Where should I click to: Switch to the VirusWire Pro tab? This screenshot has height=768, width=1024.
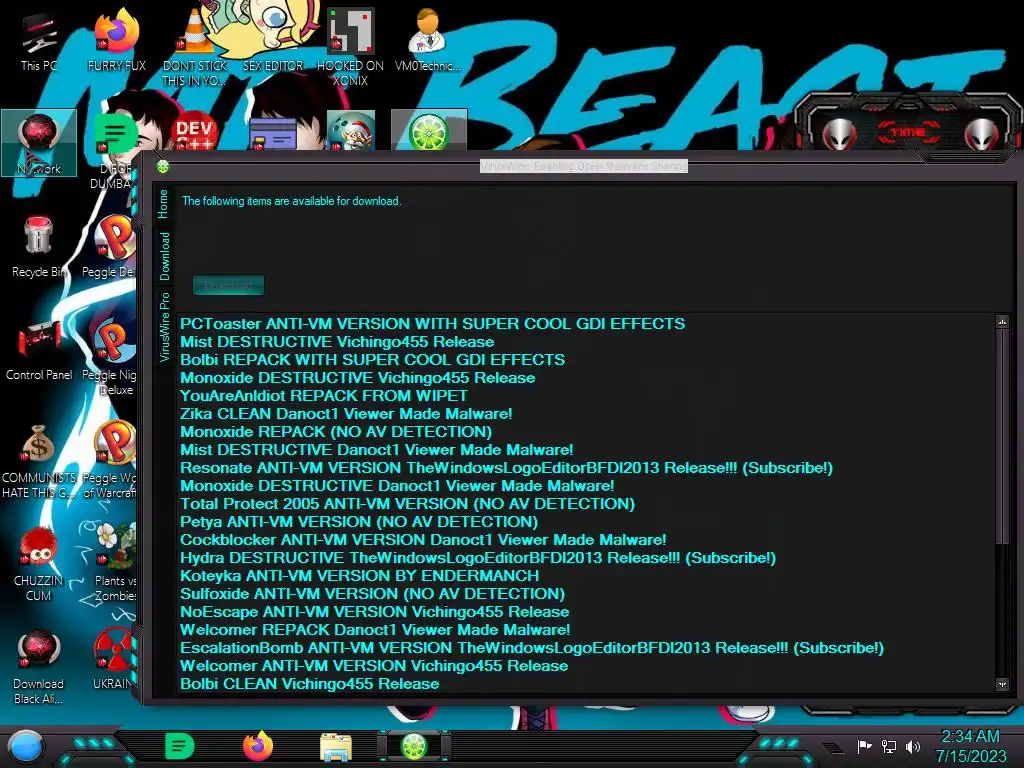[x=165, y=327]
